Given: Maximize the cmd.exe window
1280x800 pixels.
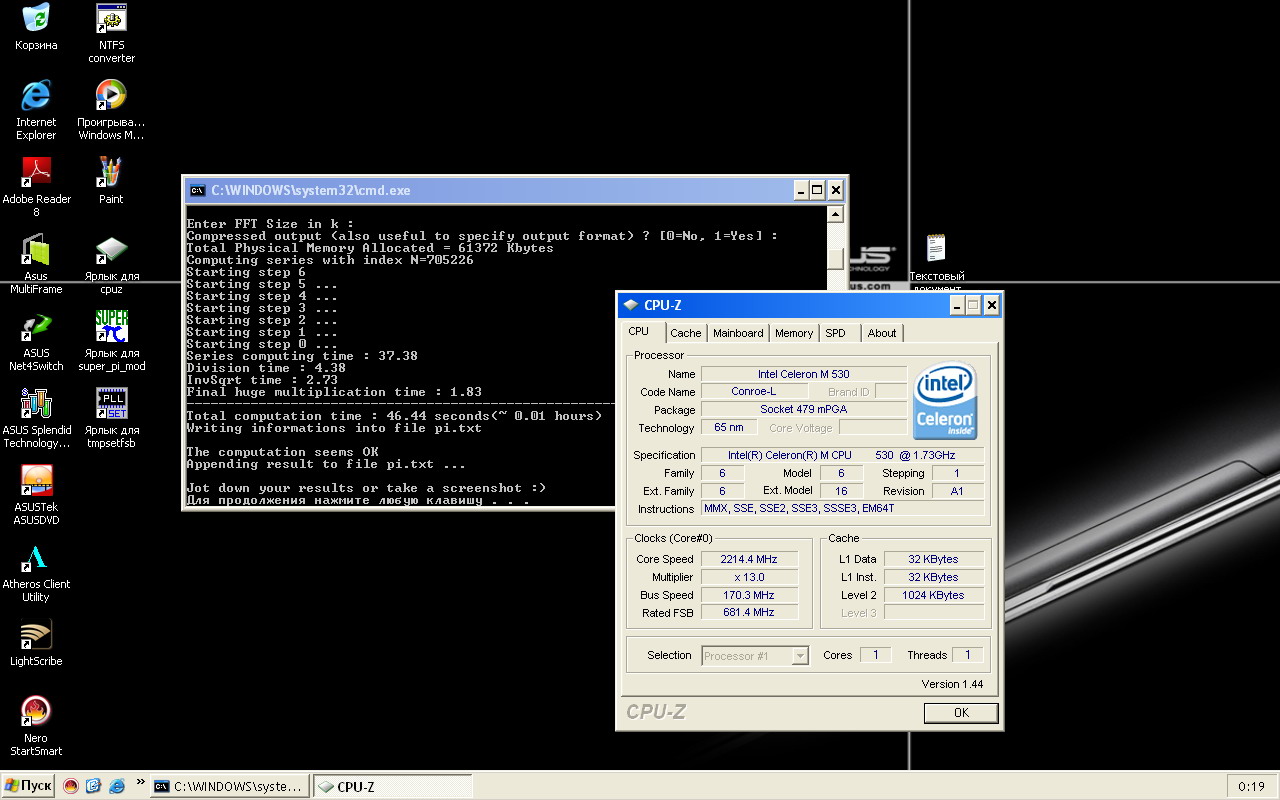Looking at the screenshot, I should (x=818, y=190).
